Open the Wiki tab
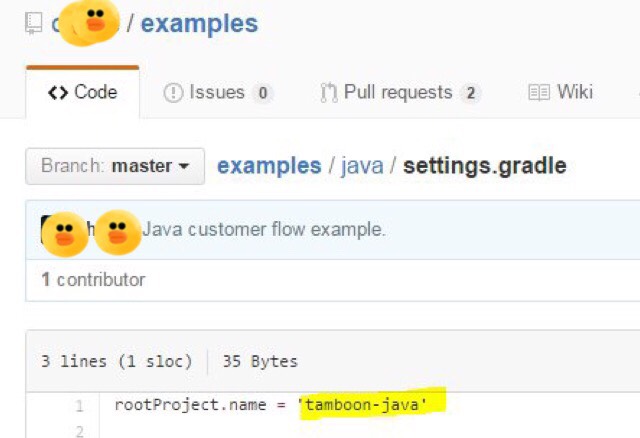 click(560, 92)
